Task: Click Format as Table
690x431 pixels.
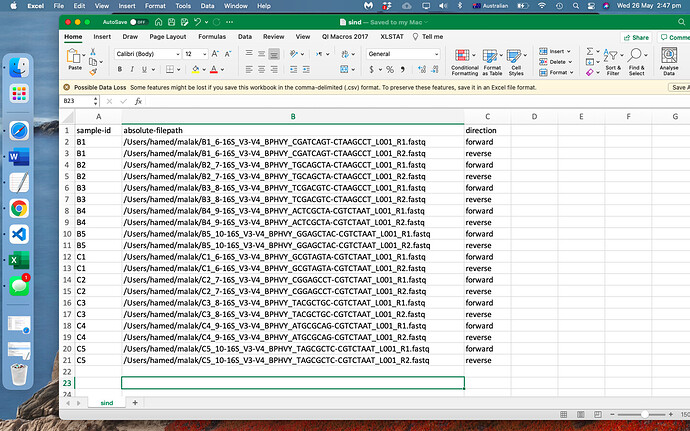Action: [492, 60]
